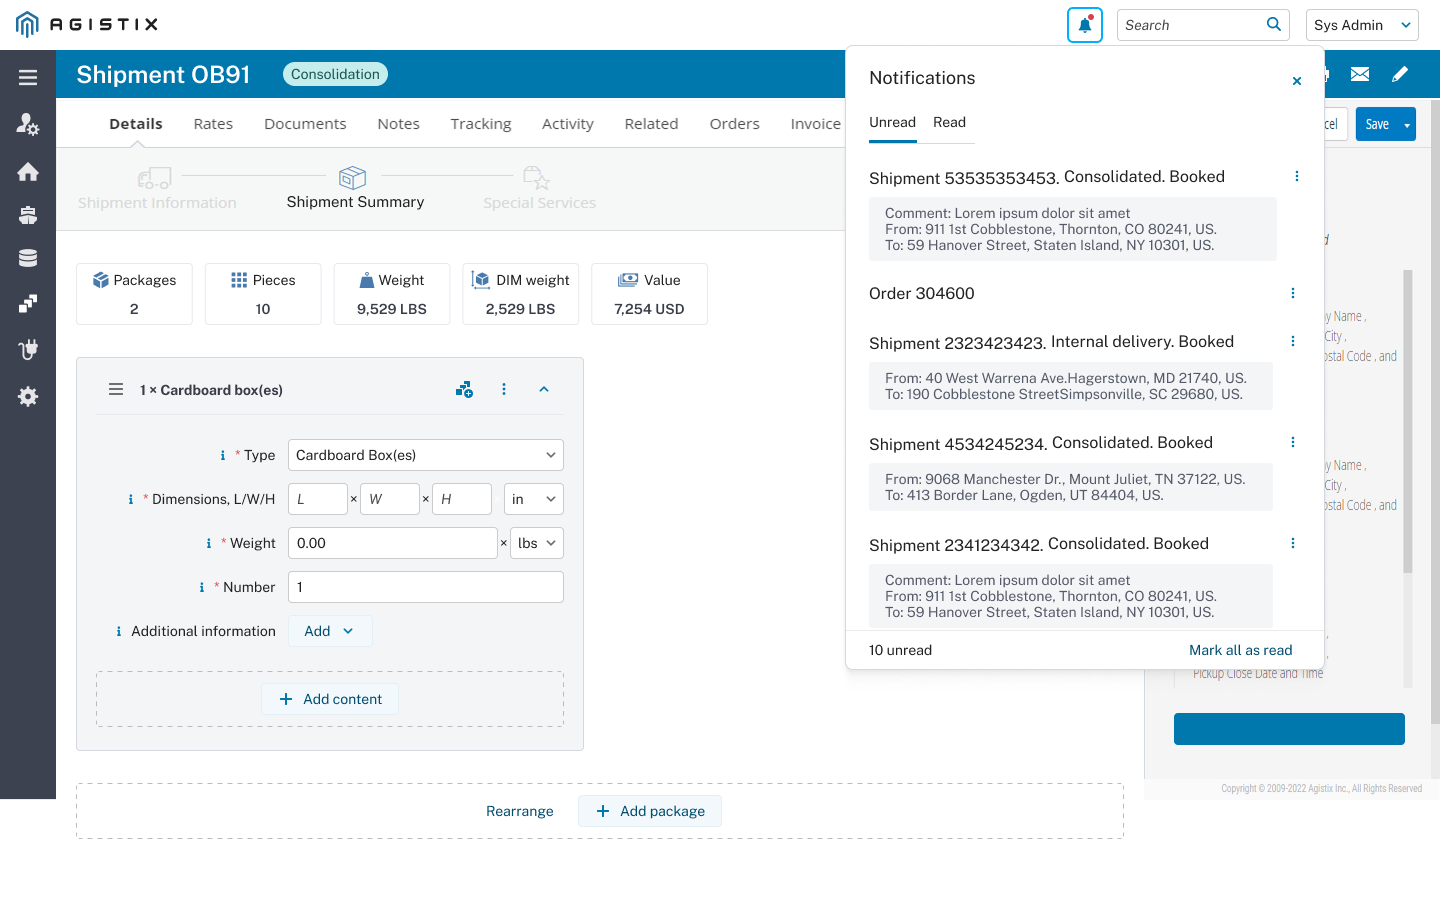Open the hamburger menu in sidebar
The image size is (1440, 911).
pyautogui.click(x=28, y=78)
